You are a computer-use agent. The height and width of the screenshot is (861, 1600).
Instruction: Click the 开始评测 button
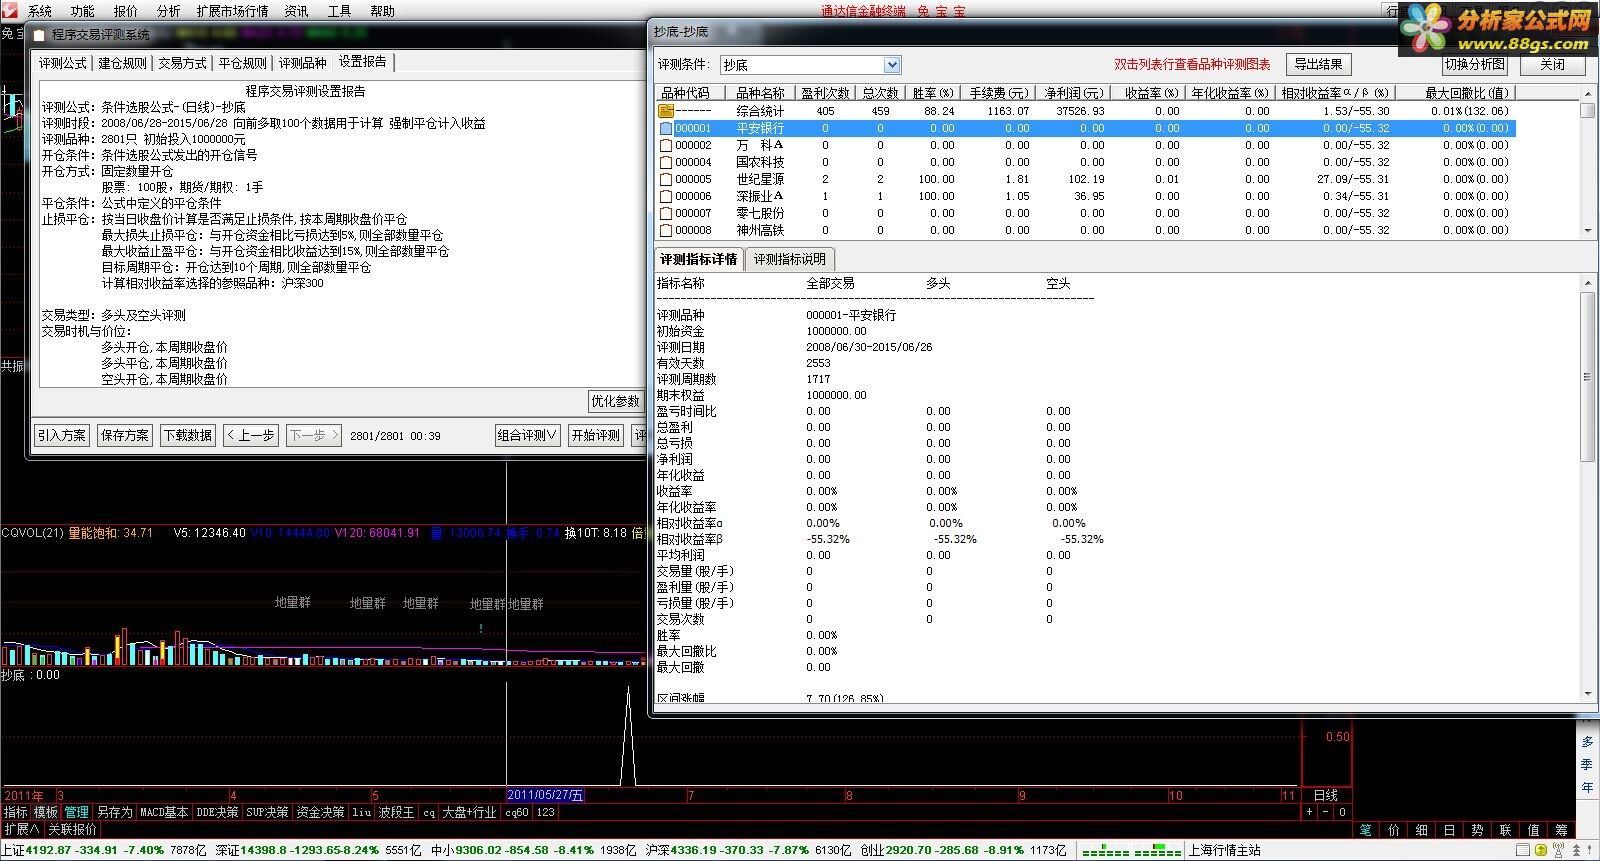pyautogui.click(x=596, y=435)
